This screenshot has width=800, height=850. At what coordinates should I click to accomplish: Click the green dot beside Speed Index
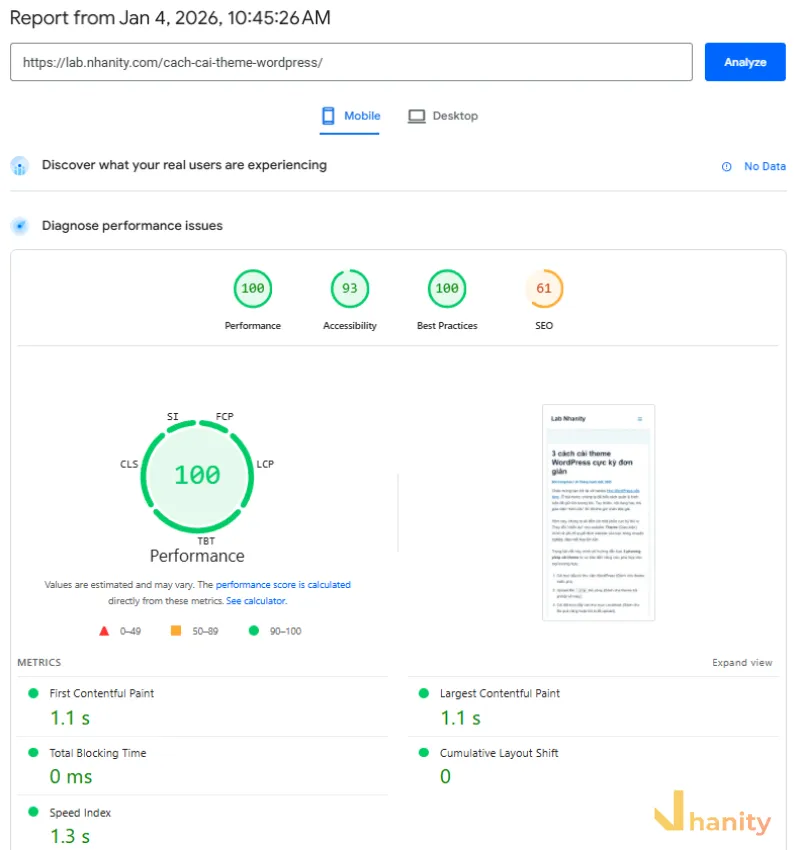pyautogui.click(x=33, y=812)
